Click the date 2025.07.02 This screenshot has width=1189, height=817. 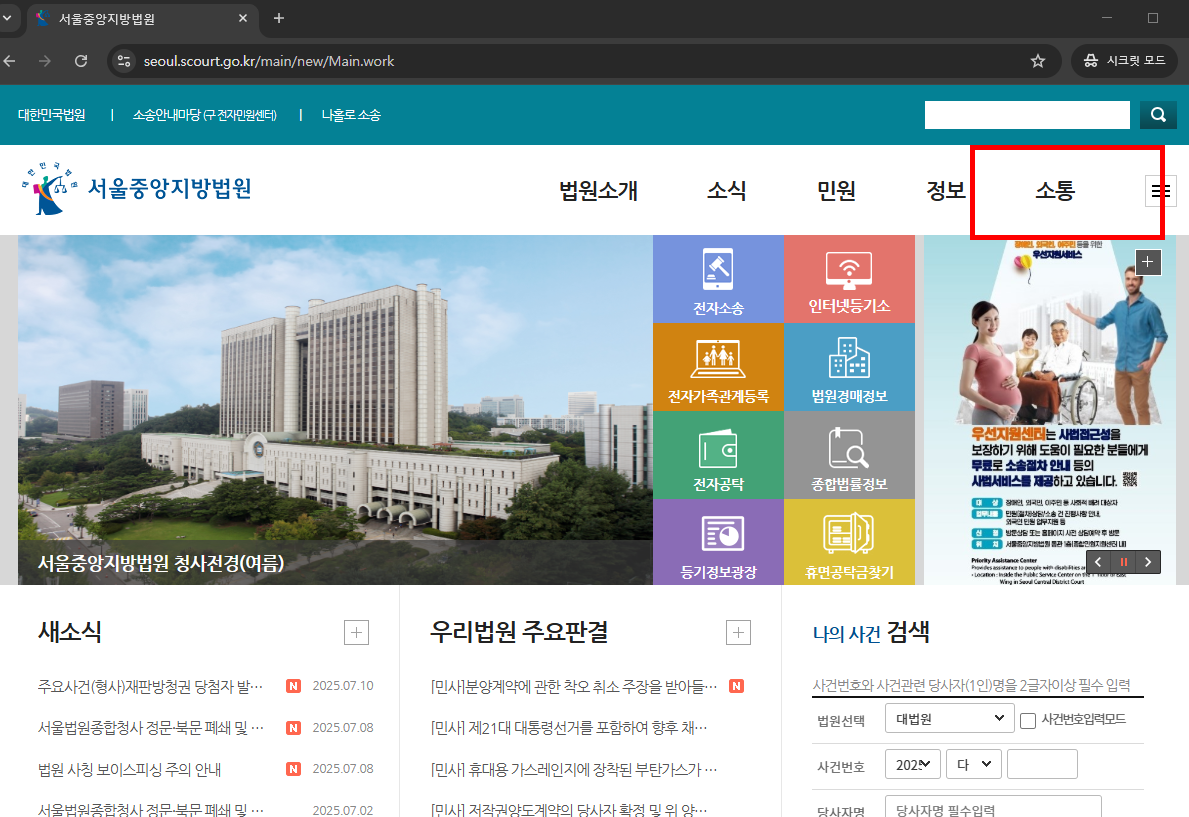tap(343, 809)
